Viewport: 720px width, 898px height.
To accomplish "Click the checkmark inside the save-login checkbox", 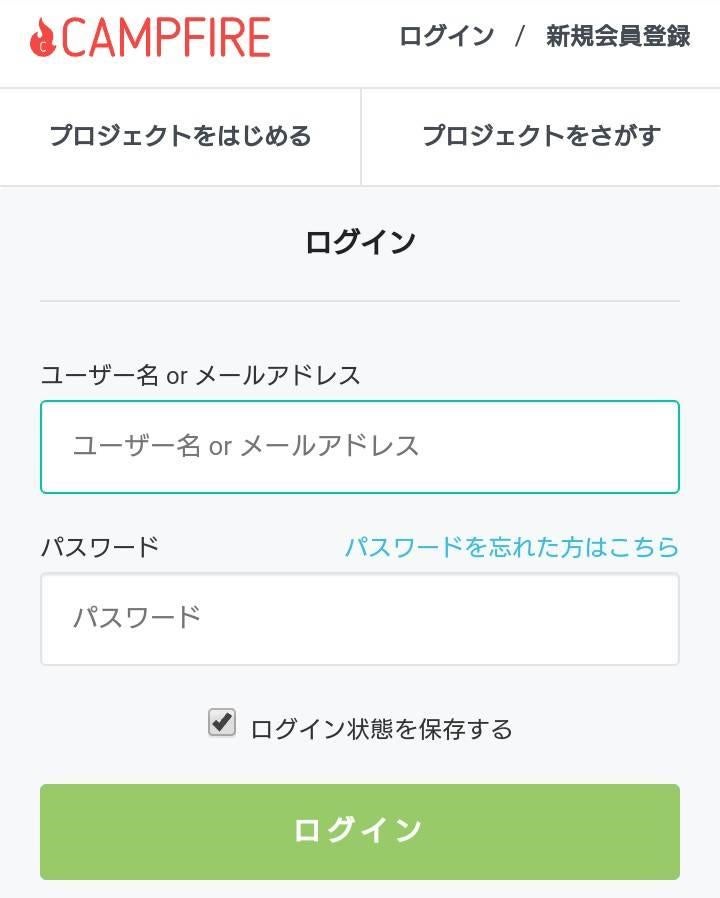I will (223, 720).
